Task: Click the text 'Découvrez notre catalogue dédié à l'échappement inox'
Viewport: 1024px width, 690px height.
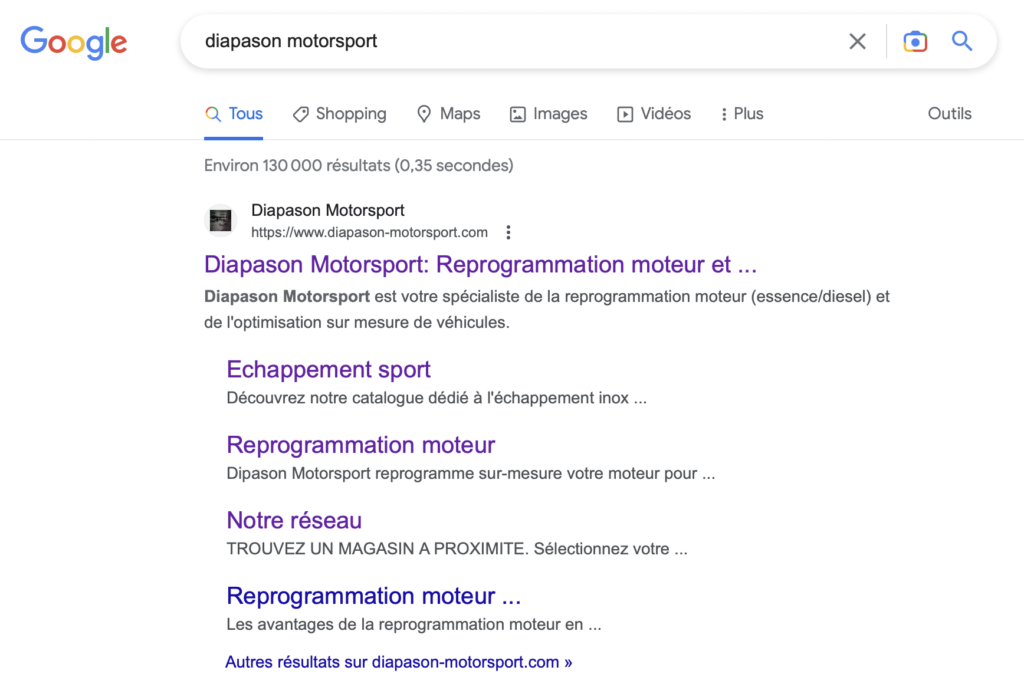Action: 437,398
